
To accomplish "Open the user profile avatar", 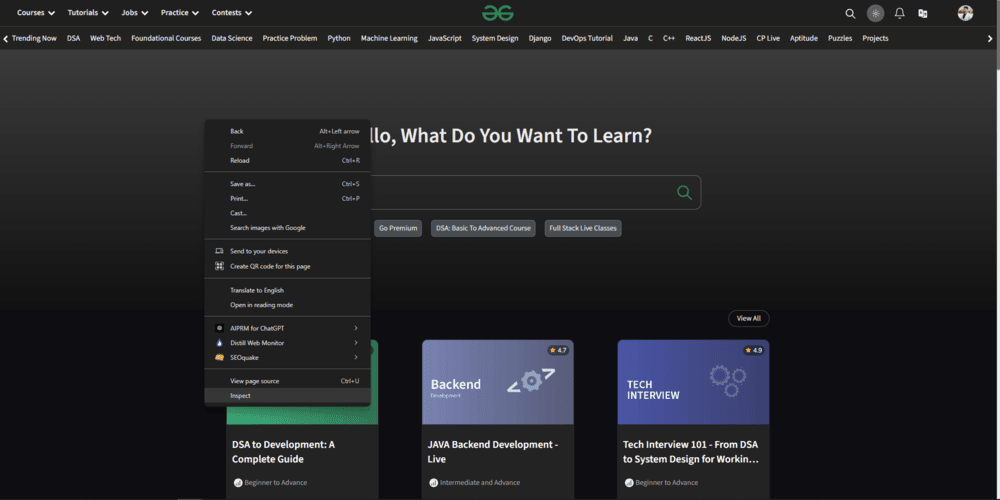I will click(x=965, y=13).
